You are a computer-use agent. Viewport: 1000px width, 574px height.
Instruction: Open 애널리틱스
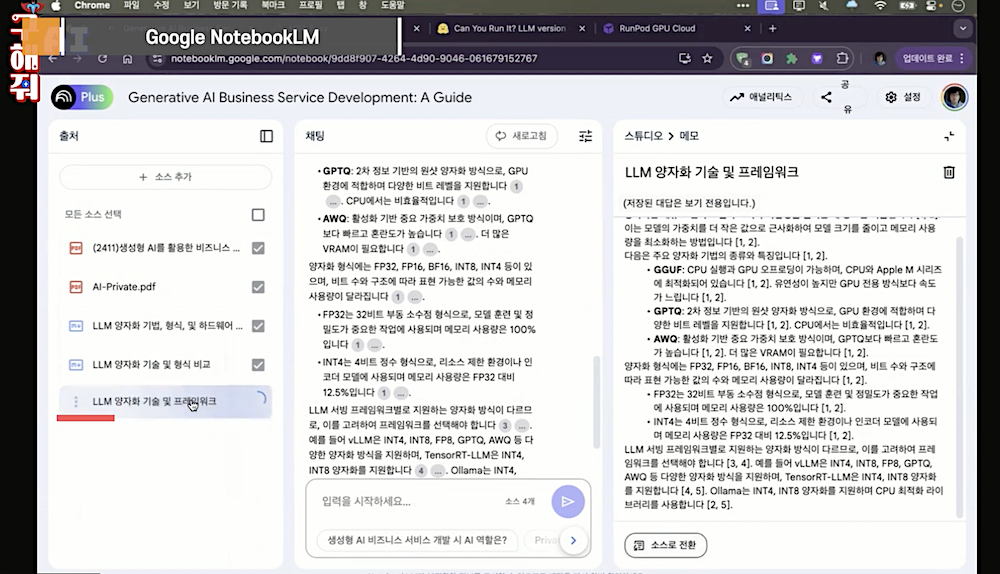coord(761,97)
